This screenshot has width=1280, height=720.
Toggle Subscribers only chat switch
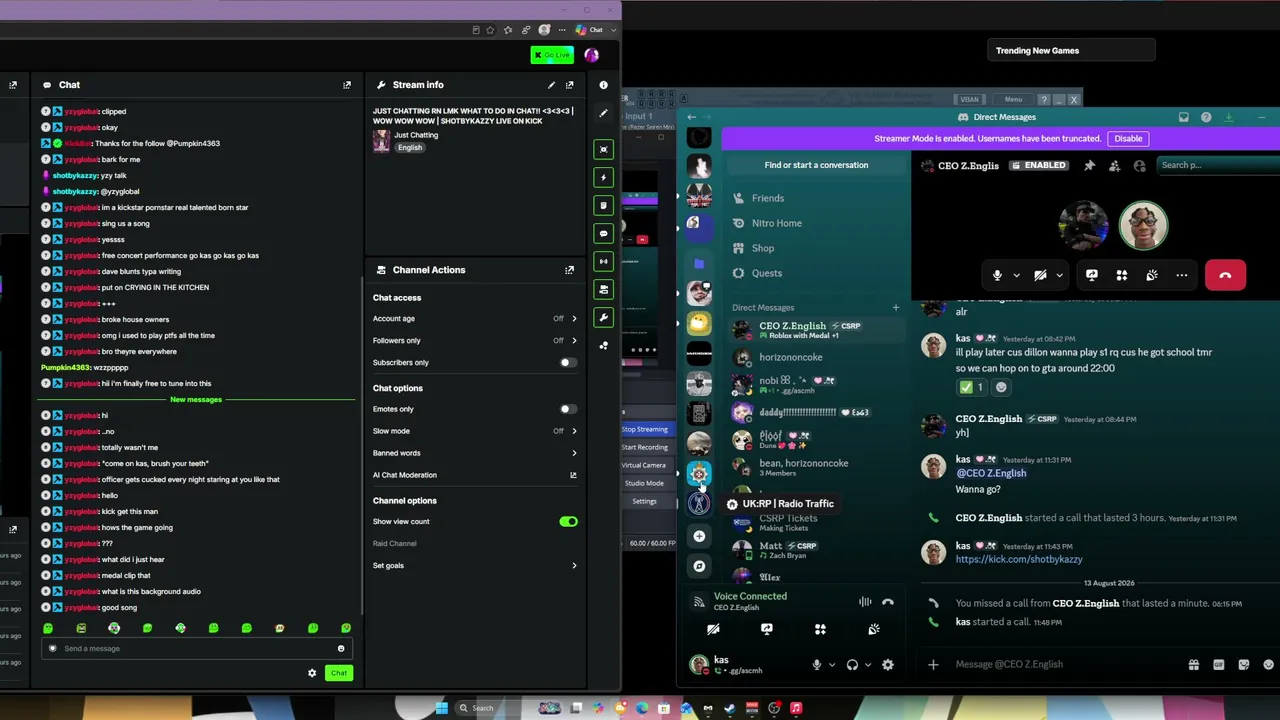click(x=568, y=362)
